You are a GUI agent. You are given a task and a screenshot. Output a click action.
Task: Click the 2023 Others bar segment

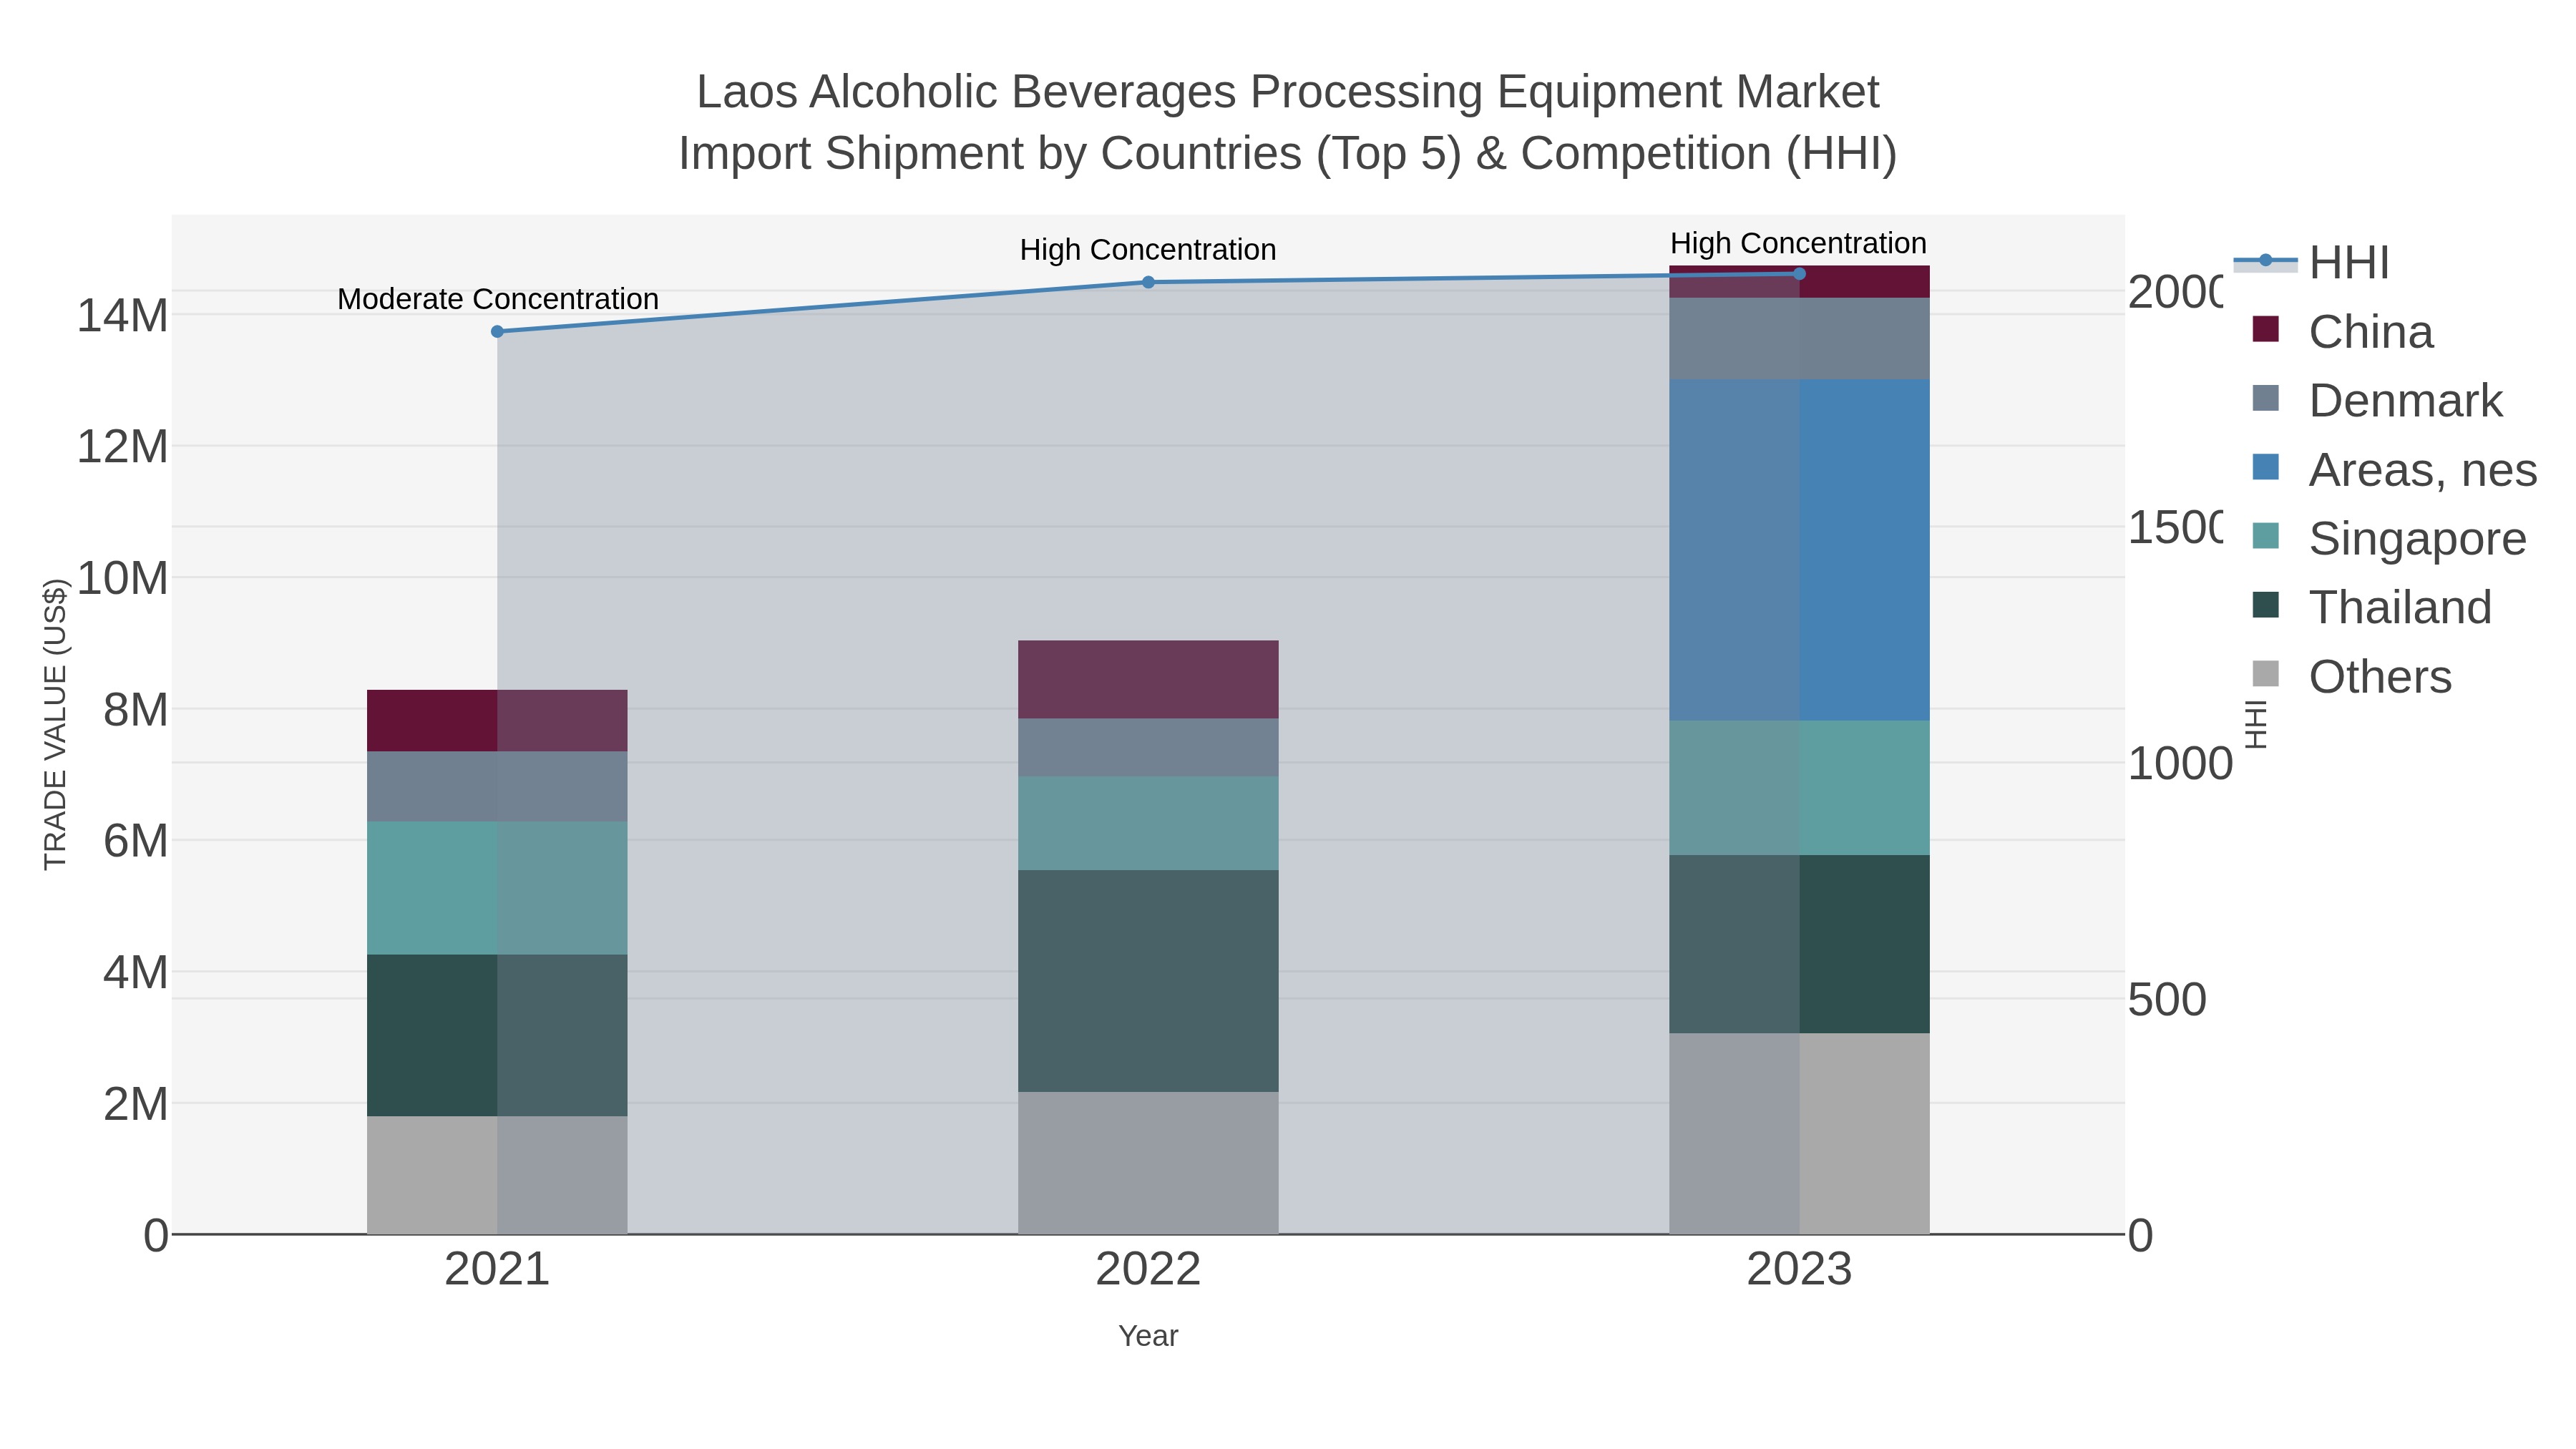(1799, 1133)
